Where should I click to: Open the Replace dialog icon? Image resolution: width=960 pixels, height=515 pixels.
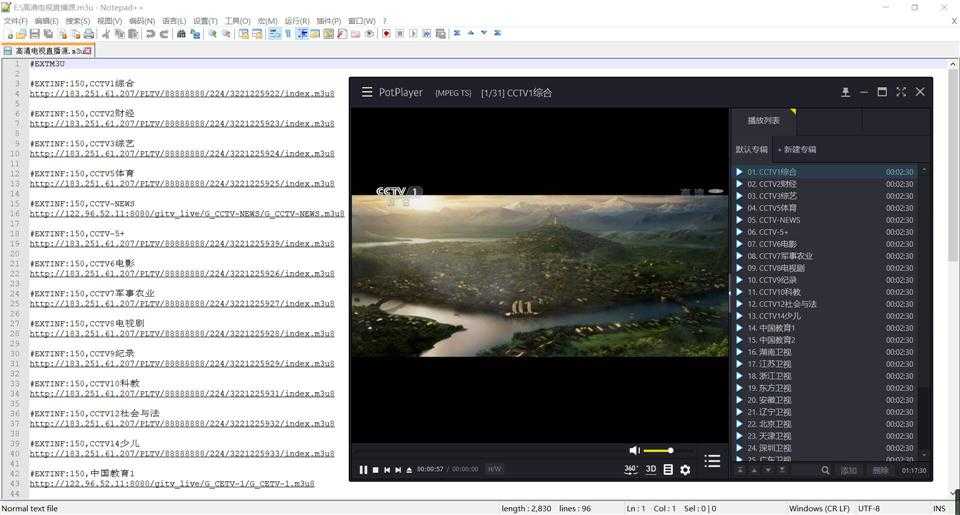click(x=195, y=34)
